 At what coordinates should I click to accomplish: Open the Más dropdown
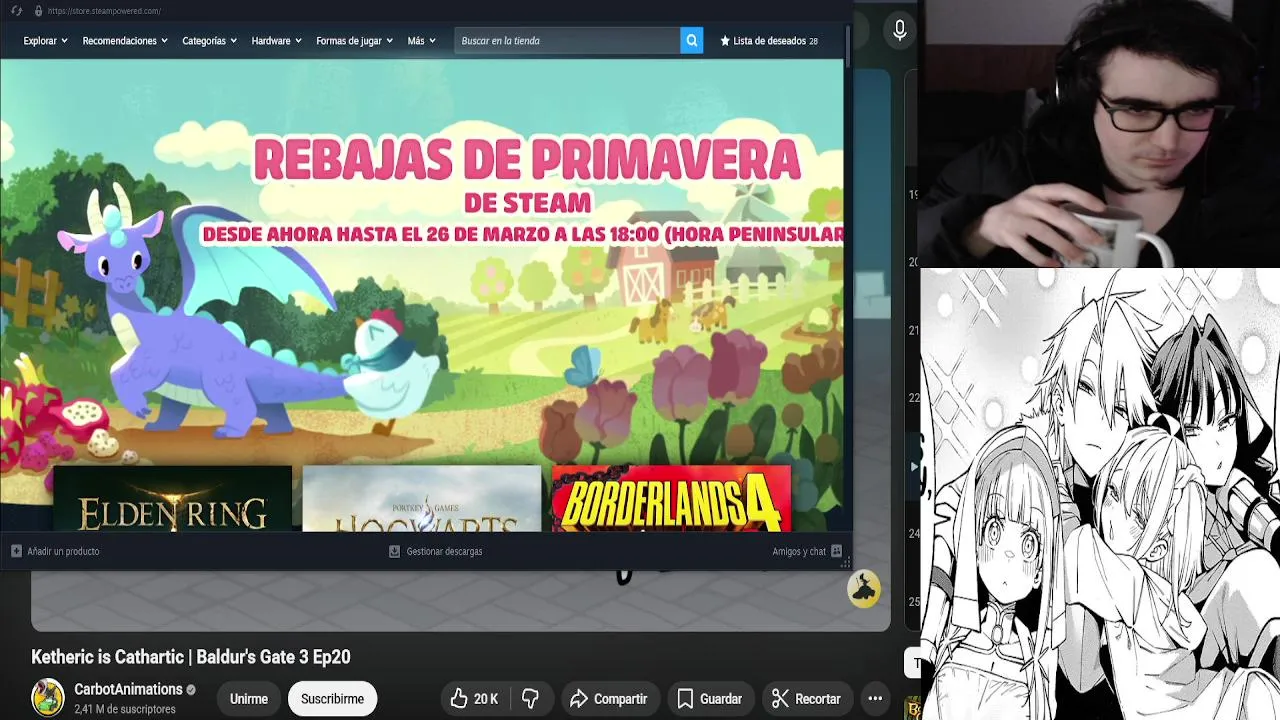421,41
